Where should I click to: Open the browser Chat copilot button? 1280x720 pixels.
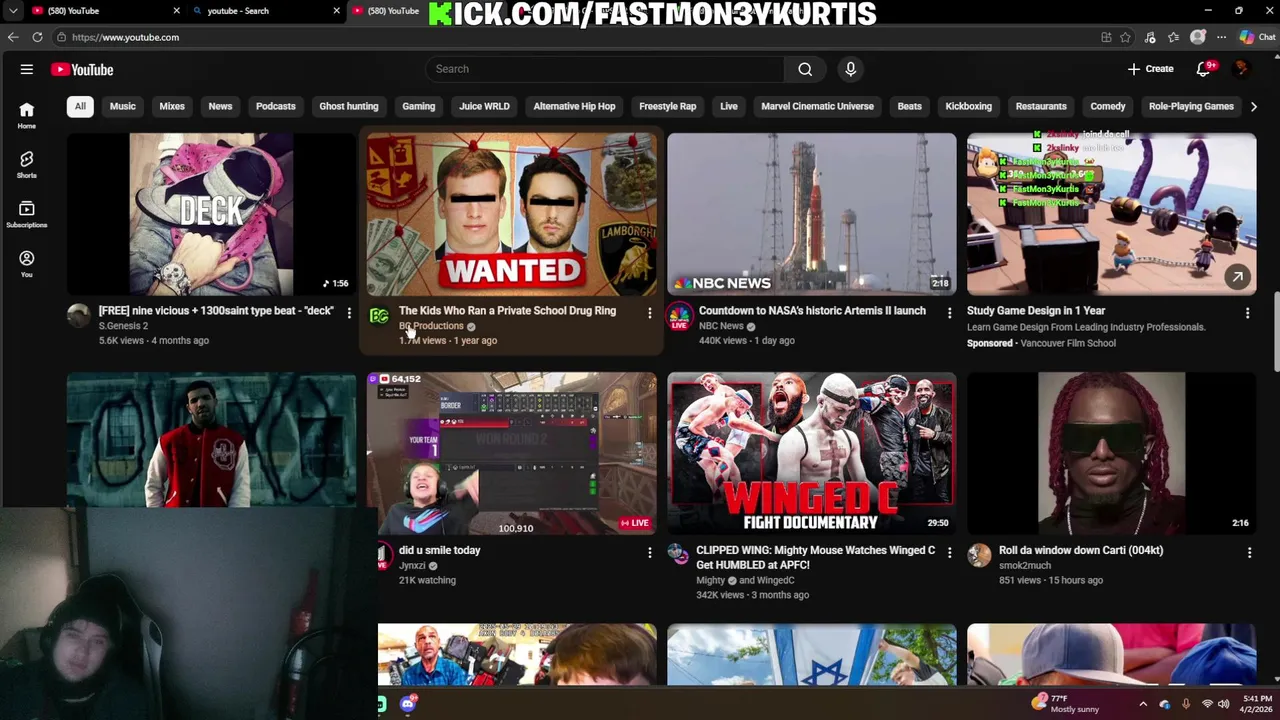1257,37
